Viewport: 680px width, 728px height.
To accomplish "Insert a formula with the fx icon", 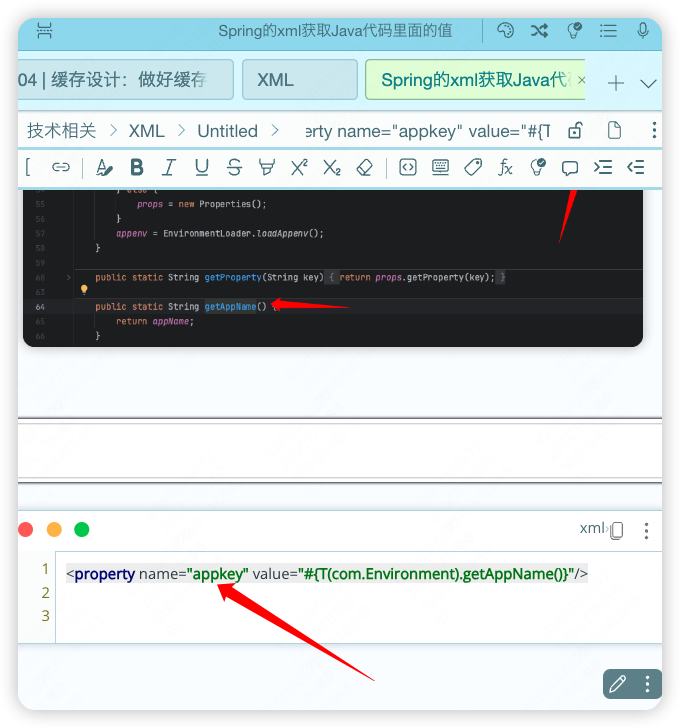I will coord(505,167).
